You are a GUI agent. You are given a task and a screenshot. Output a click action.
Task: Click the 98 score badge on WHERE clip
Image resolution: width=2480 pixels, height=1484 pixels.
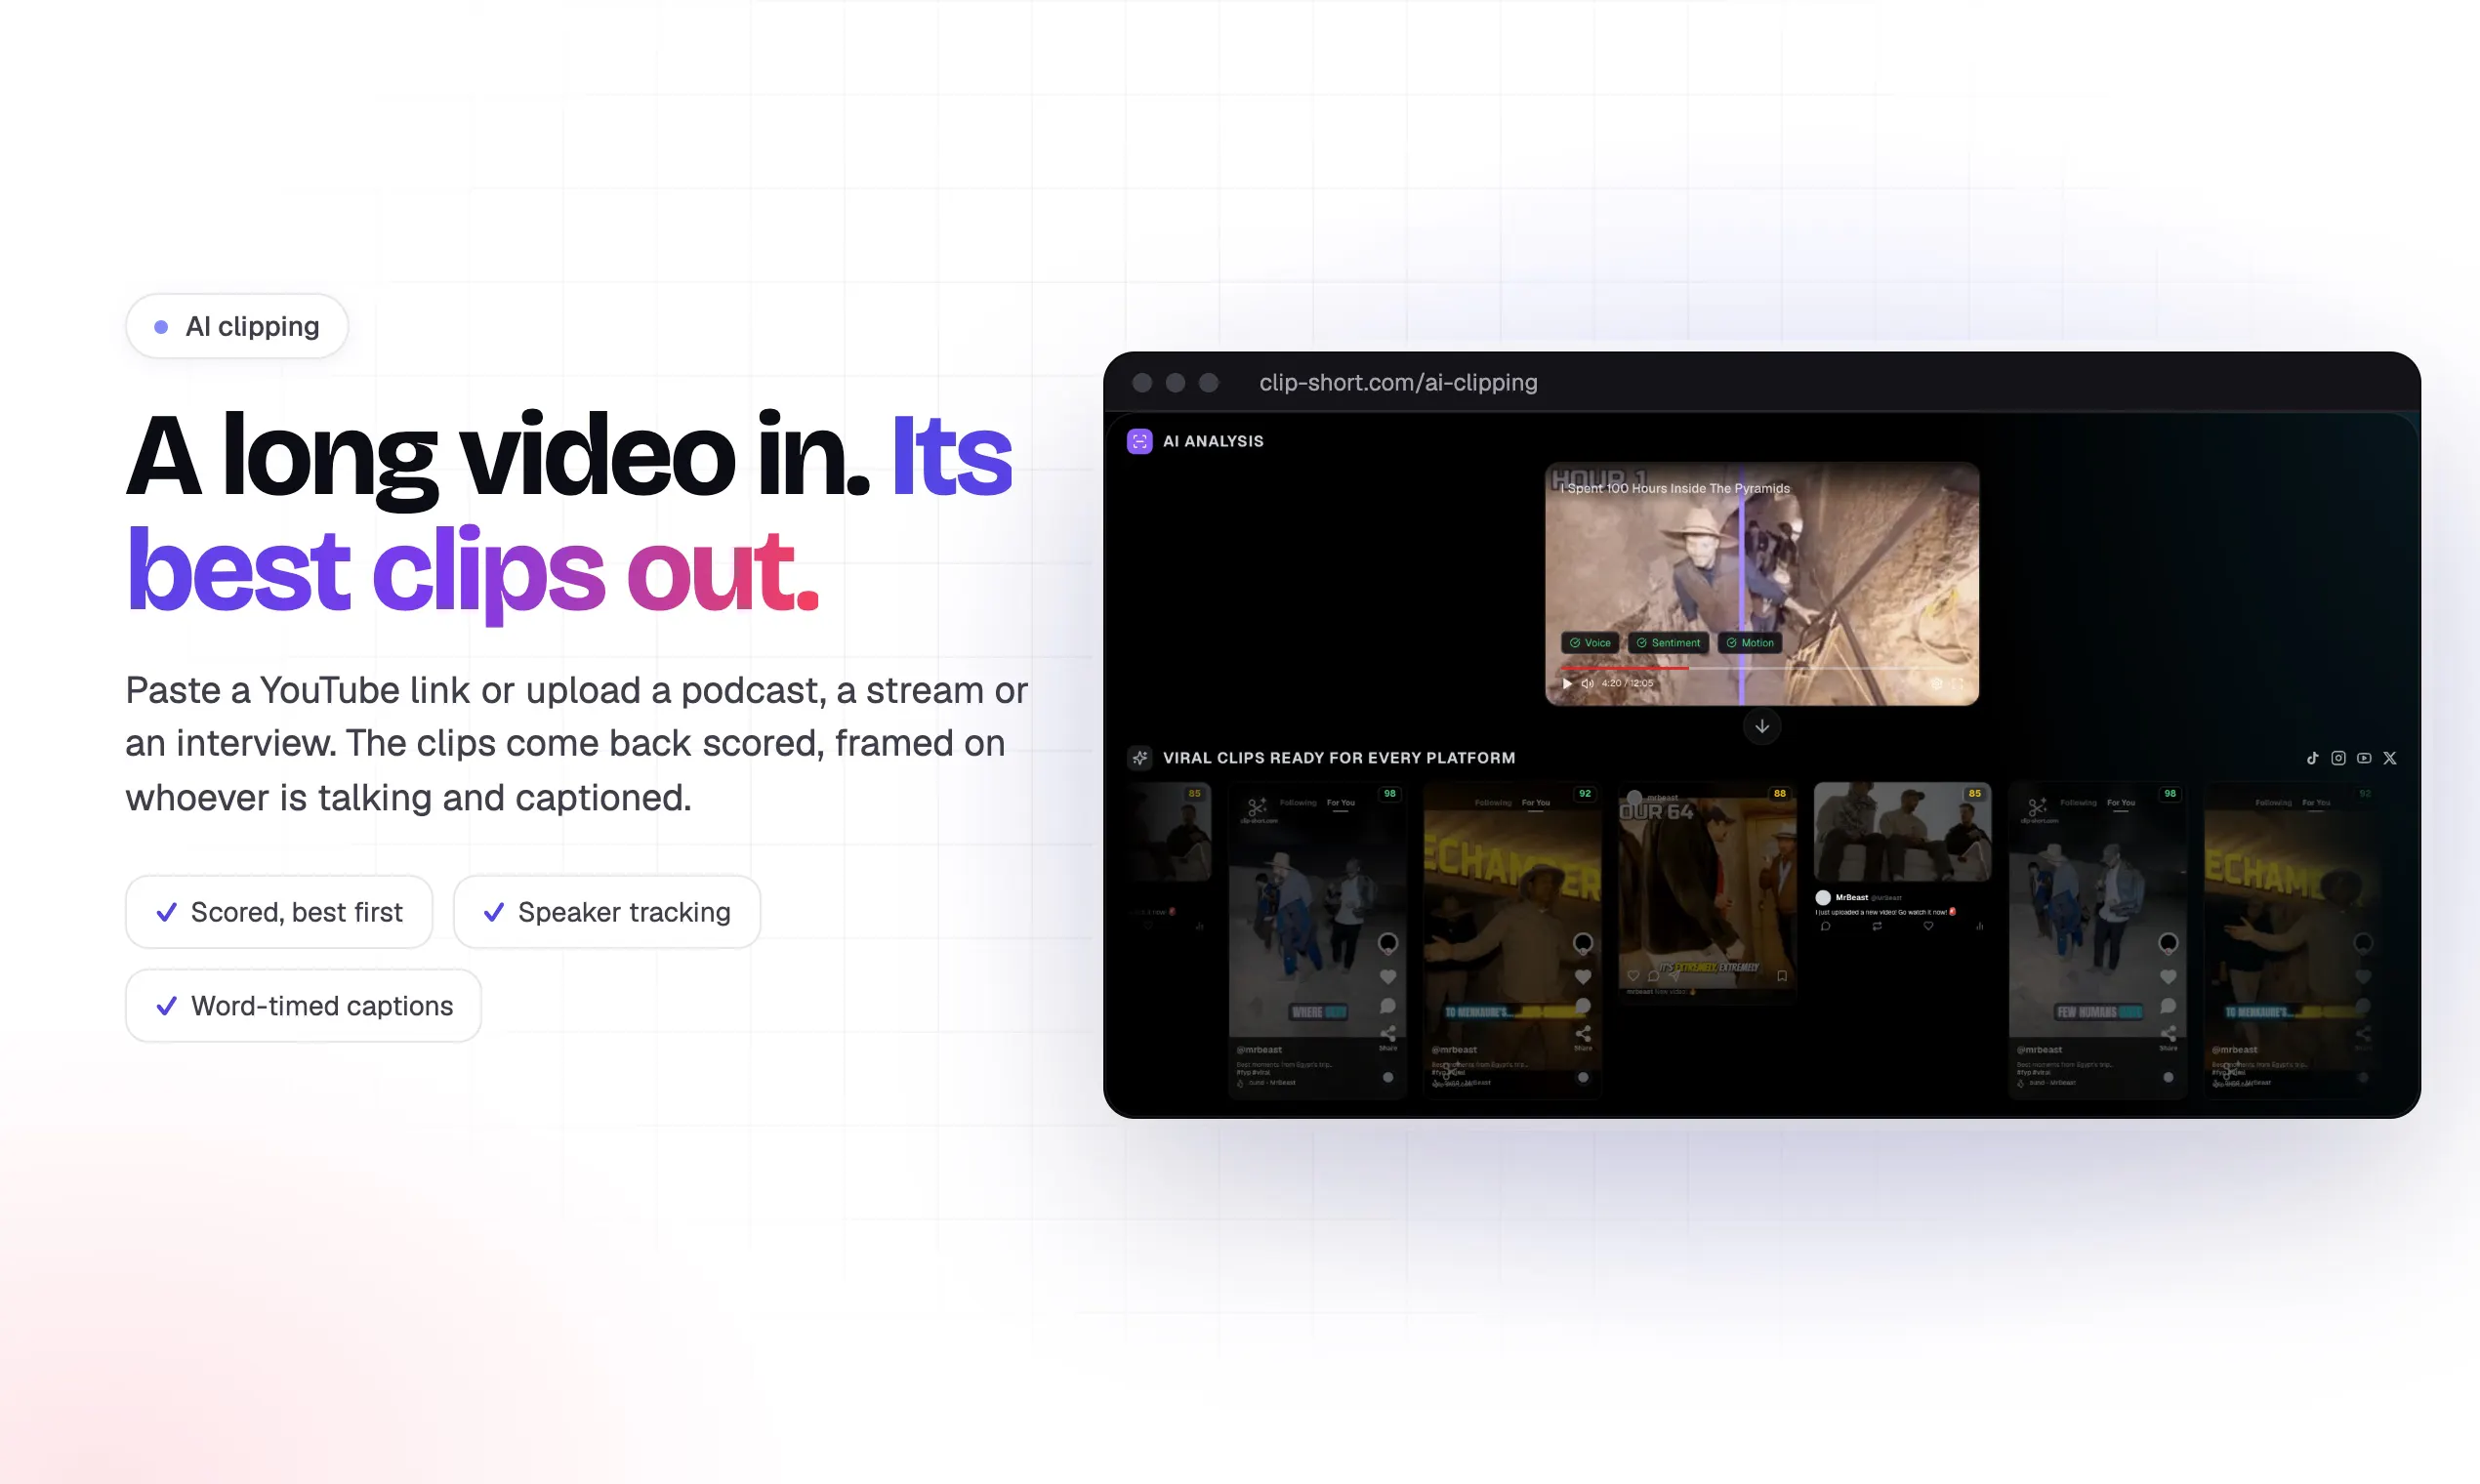coord(1390,794)
